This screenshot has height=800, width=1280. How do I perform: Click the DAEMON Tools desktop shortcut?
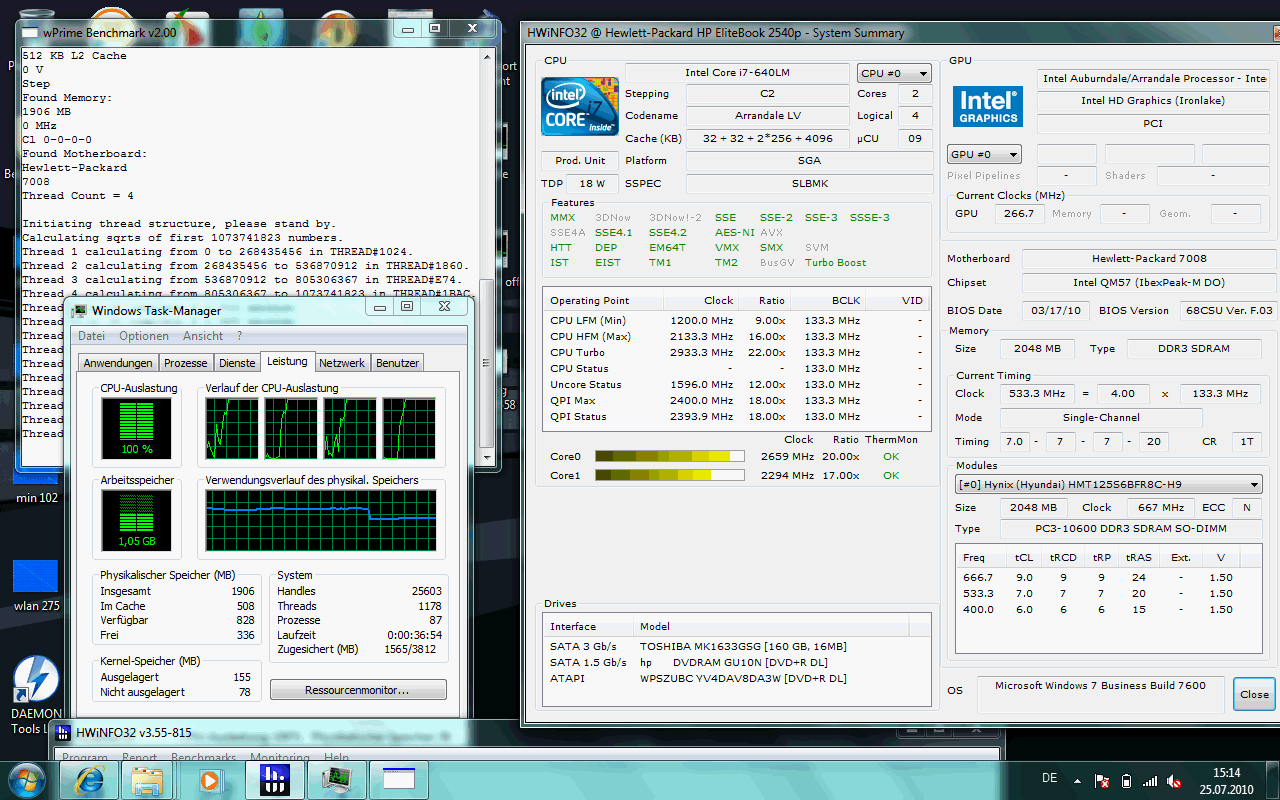coord(35,695)
